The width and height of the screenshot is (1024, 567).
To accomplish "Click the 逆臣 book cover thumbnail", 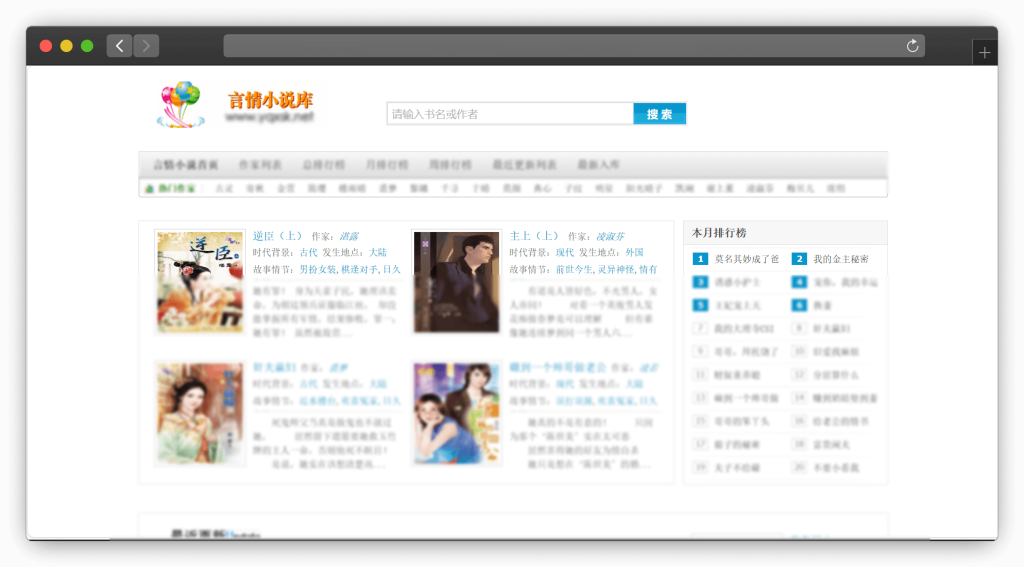I will (x=200, y=281).
